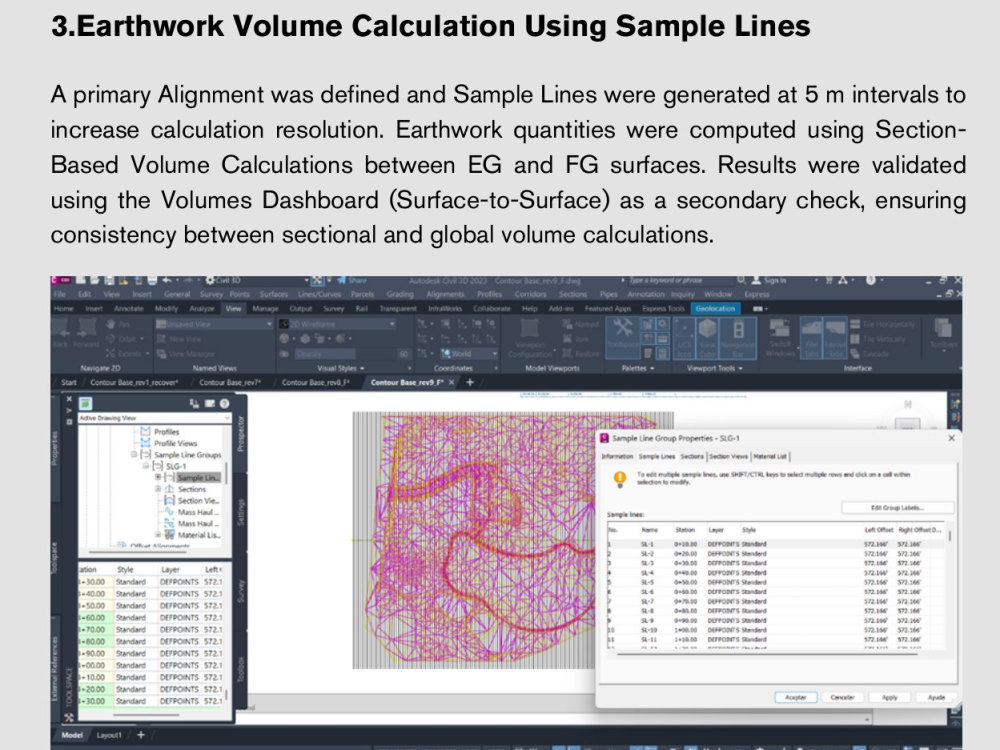Open the Surfaces menu
The height and width of the screenshot is (750, 1000).
(x=274, y=294)
